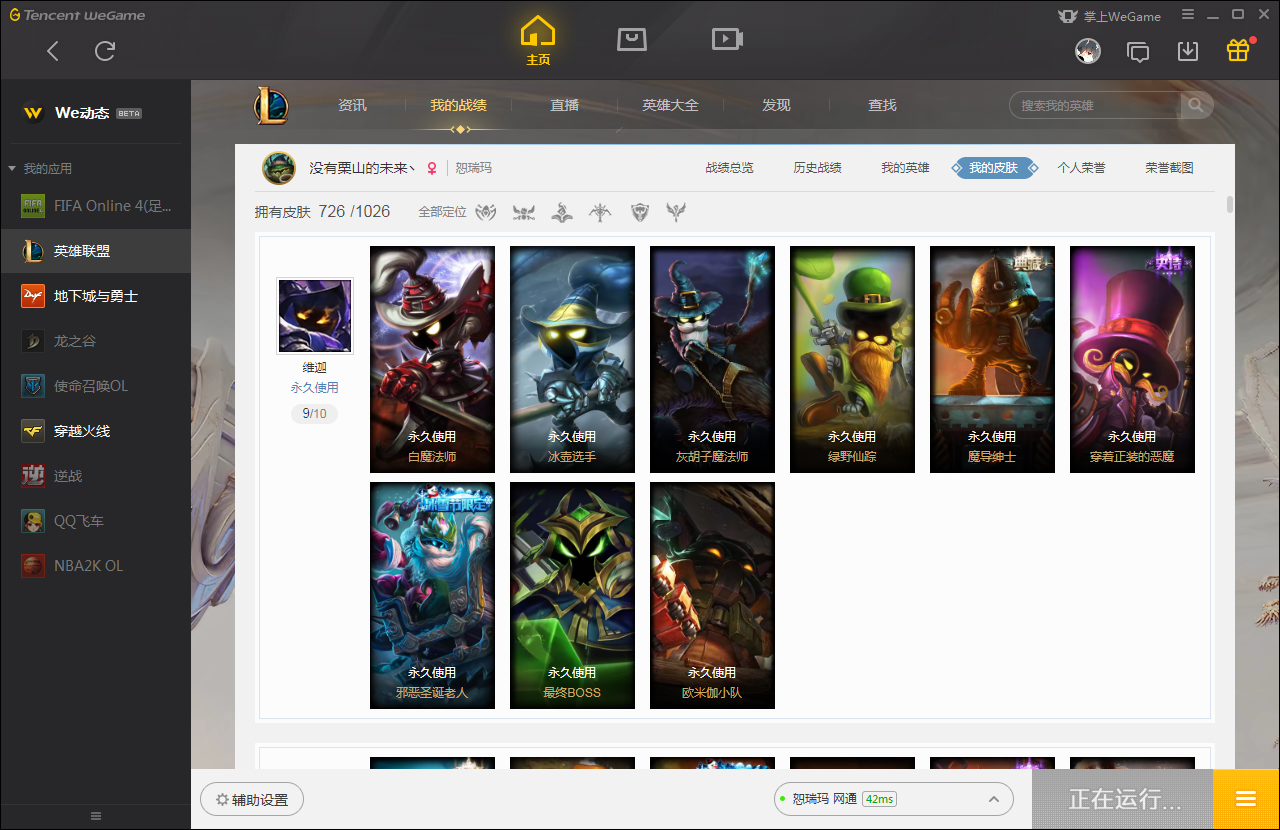
Task: Filter skins by support role icon
Action: [x=677, y=212]
